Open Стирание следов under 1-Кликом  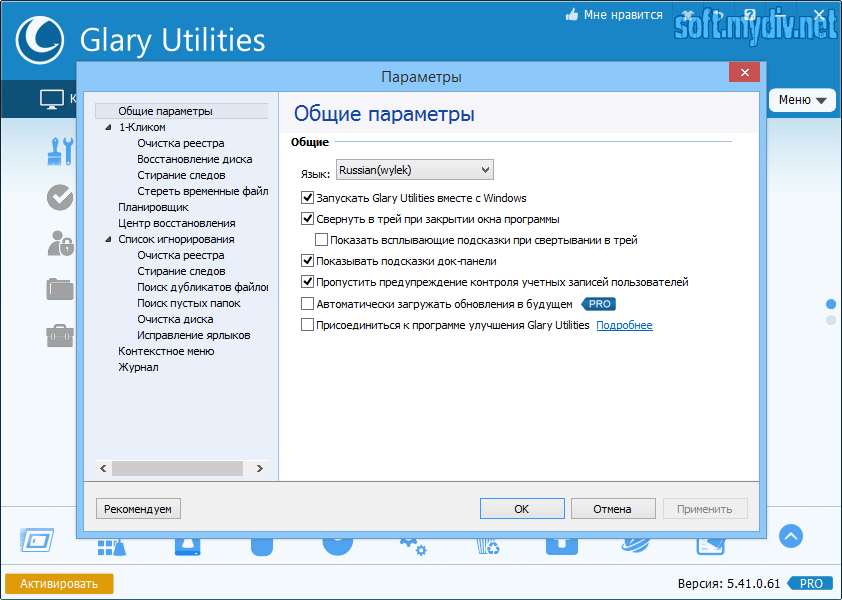(181, 175)
